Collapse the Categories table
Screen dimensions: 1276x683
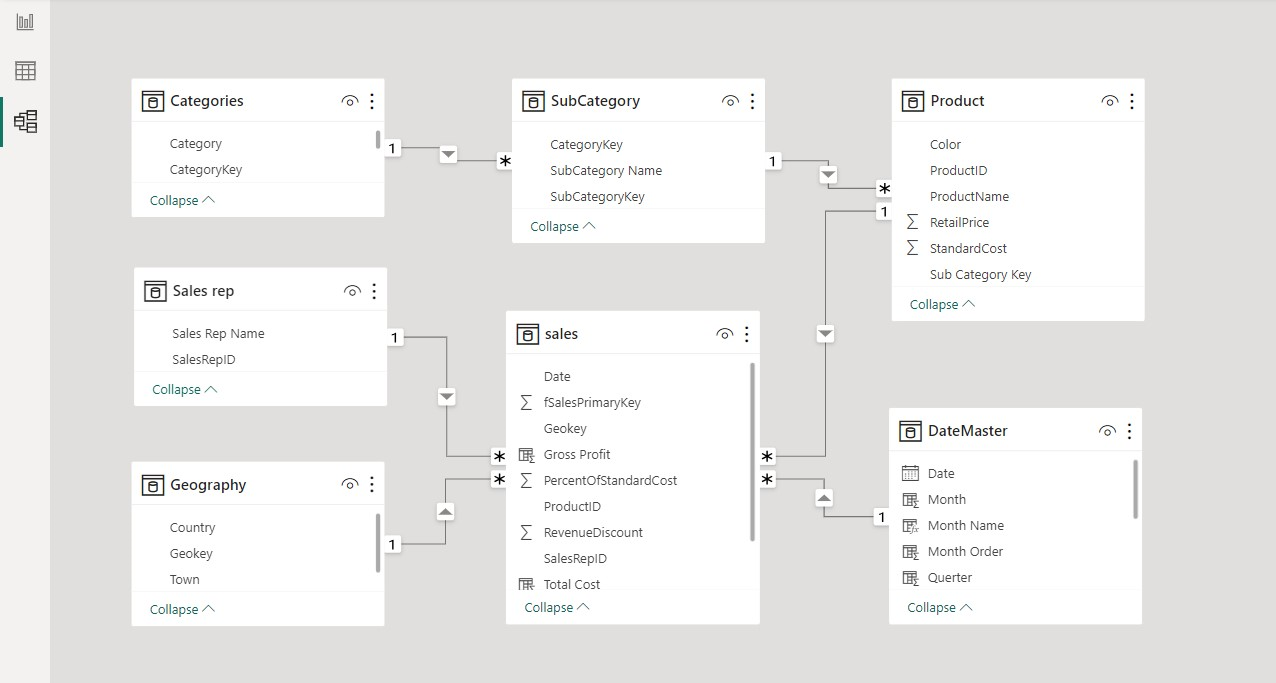[x=182, y=200]
